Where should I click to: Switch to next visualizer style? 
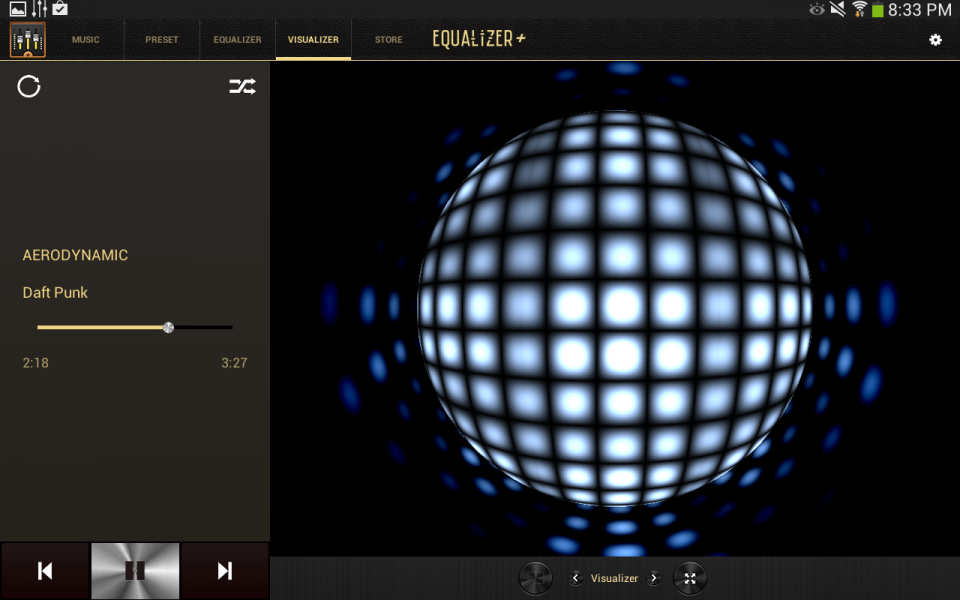click(x=654, y=578)
